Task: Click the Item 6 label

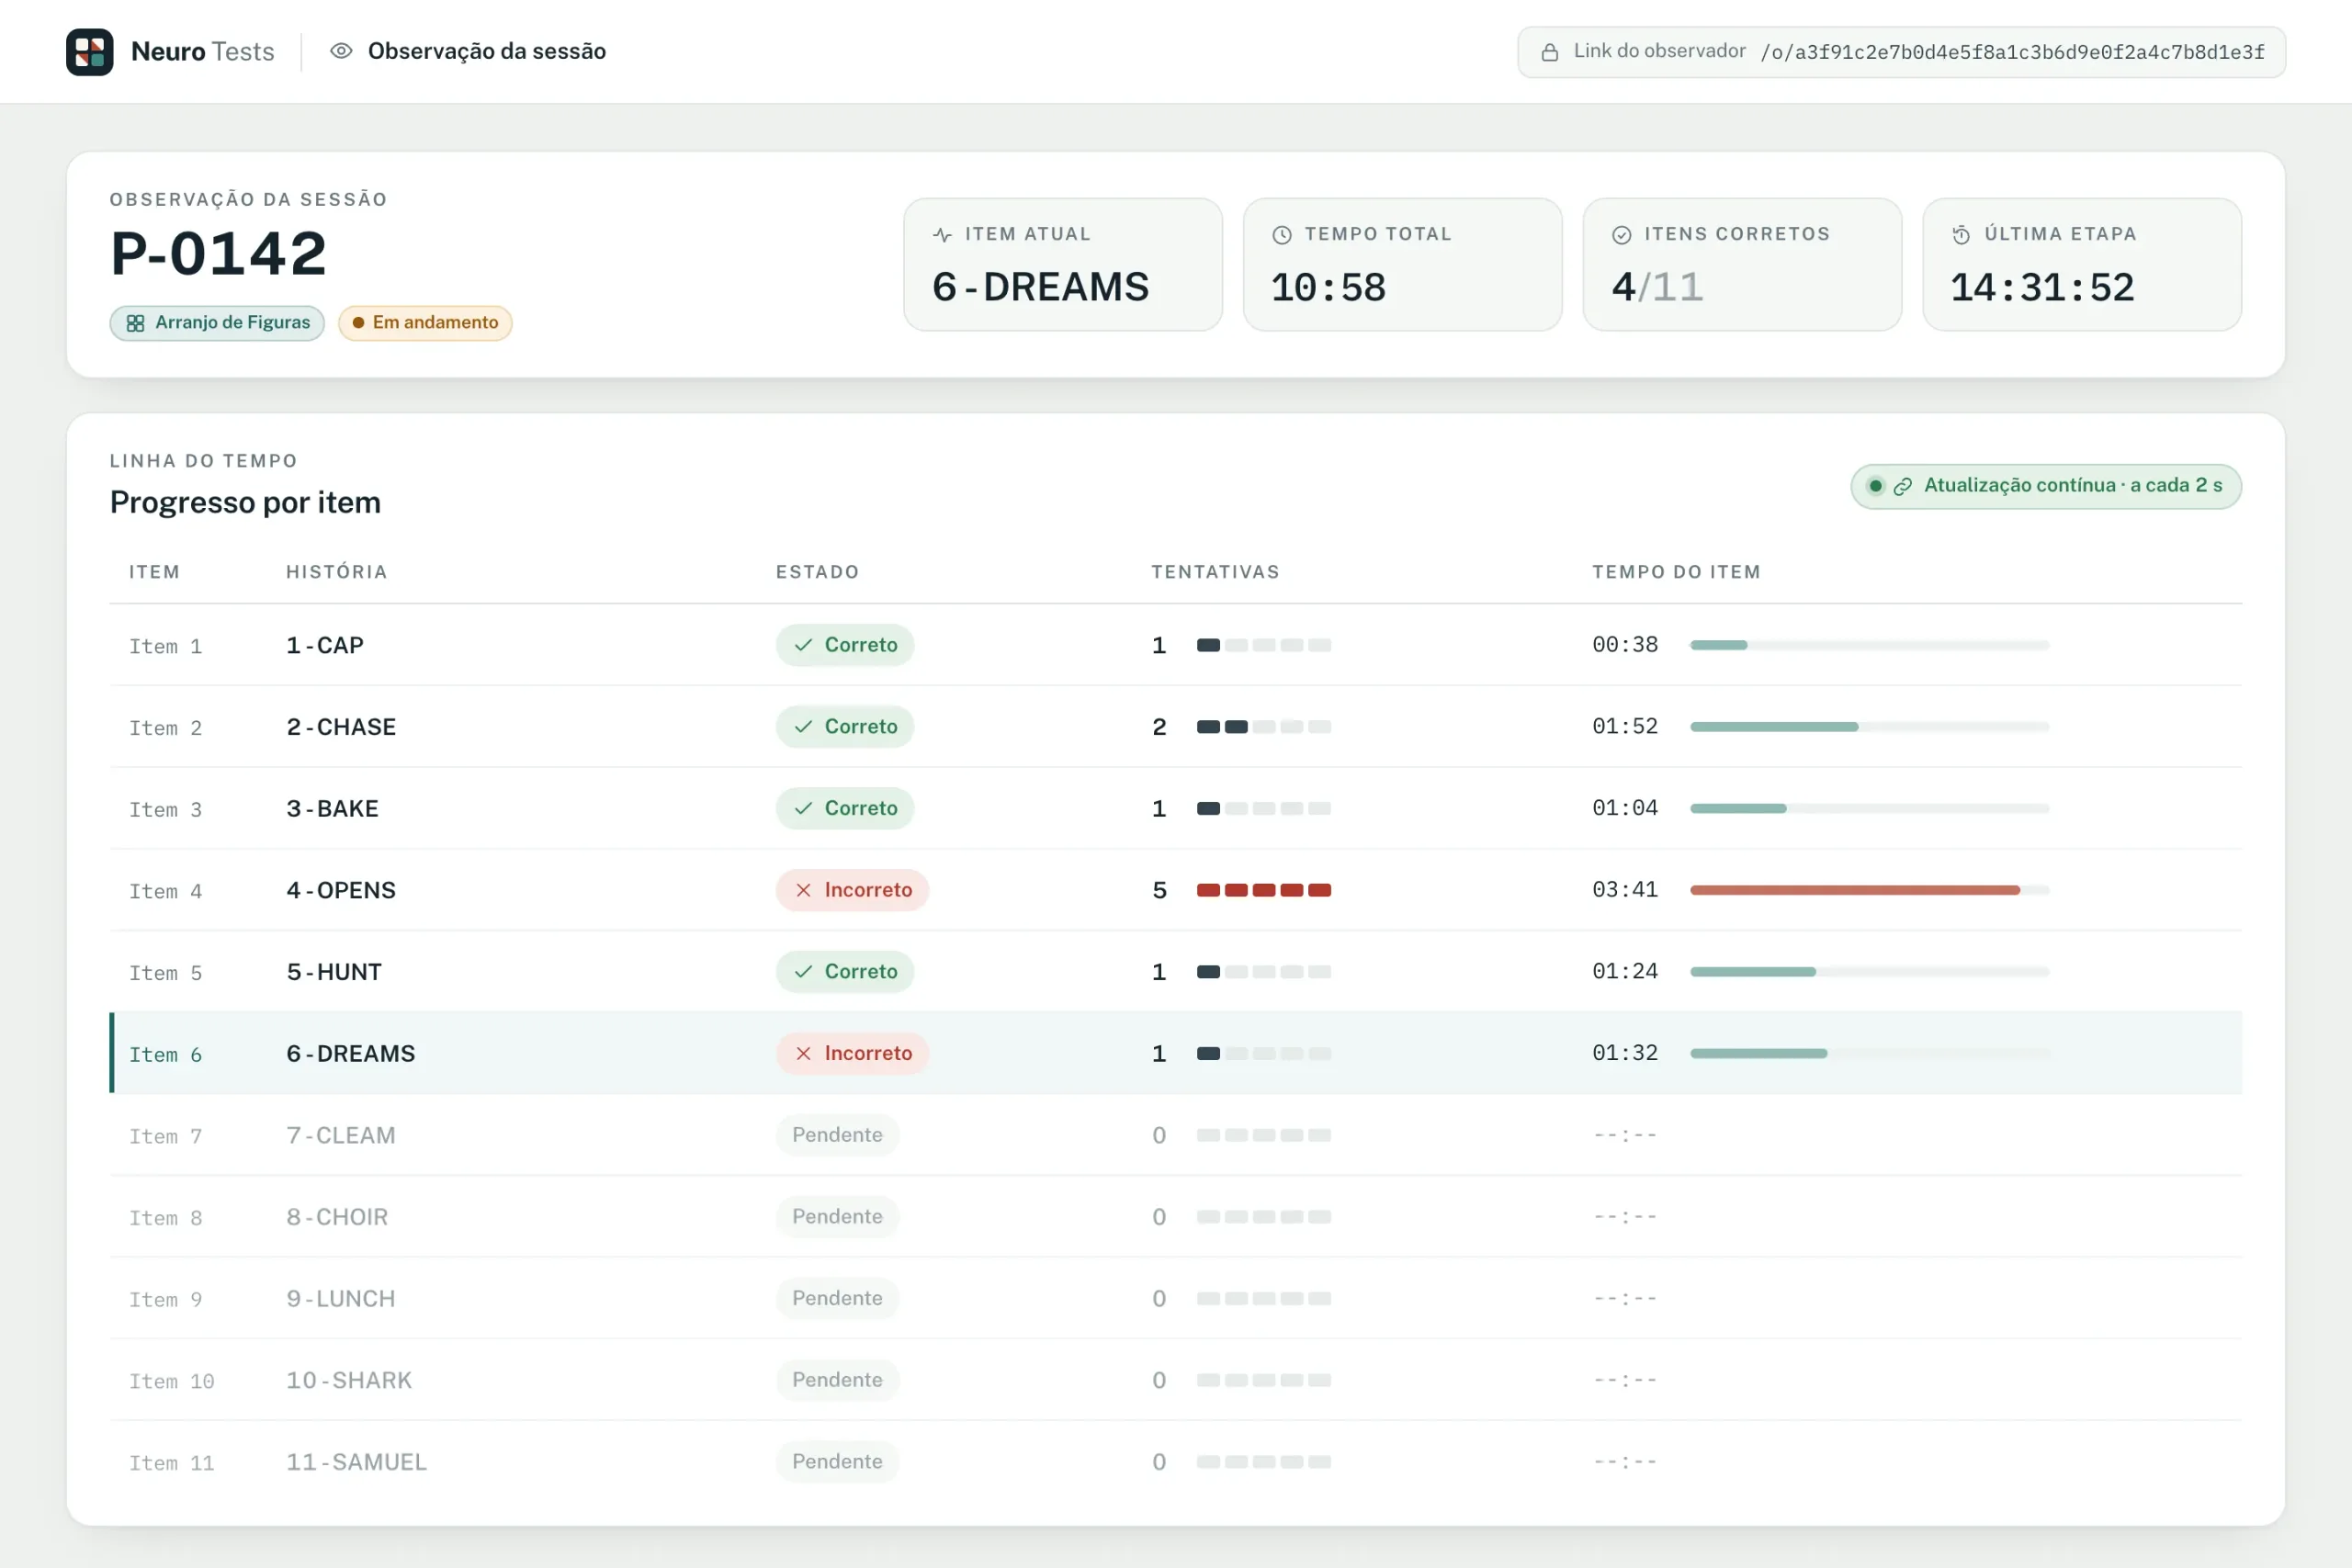Action: coord(166,1055)
